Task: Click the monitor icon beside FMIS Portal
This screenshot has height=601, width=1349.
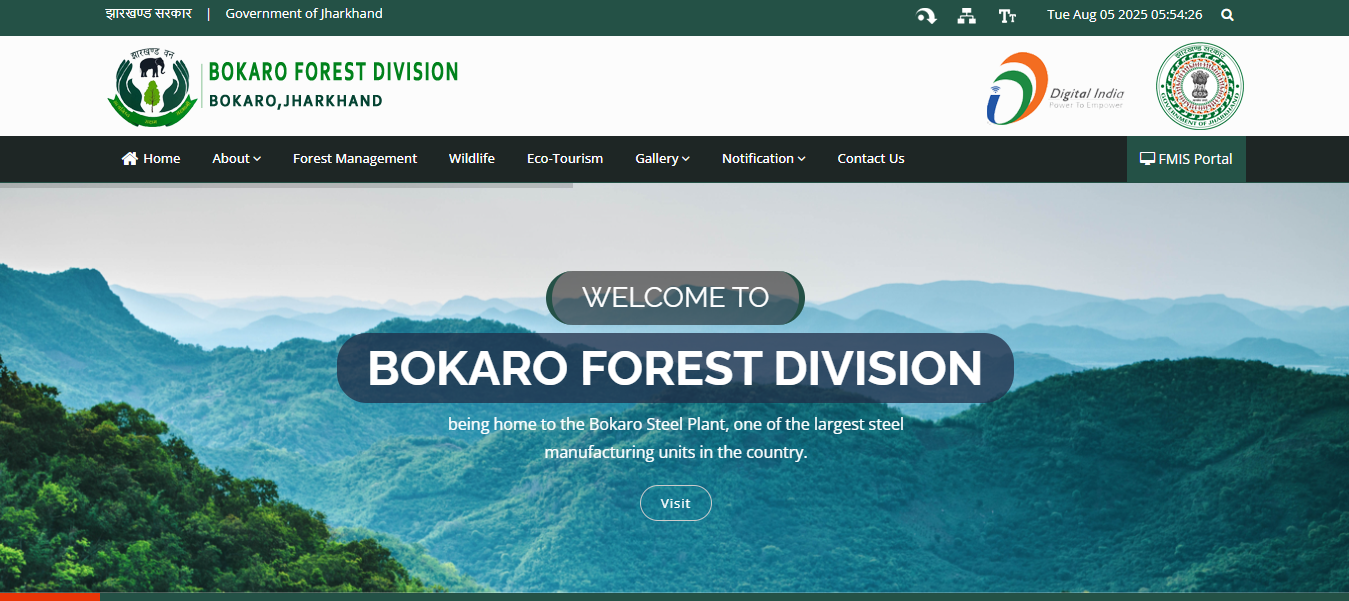Action: tap(1147, 159)
